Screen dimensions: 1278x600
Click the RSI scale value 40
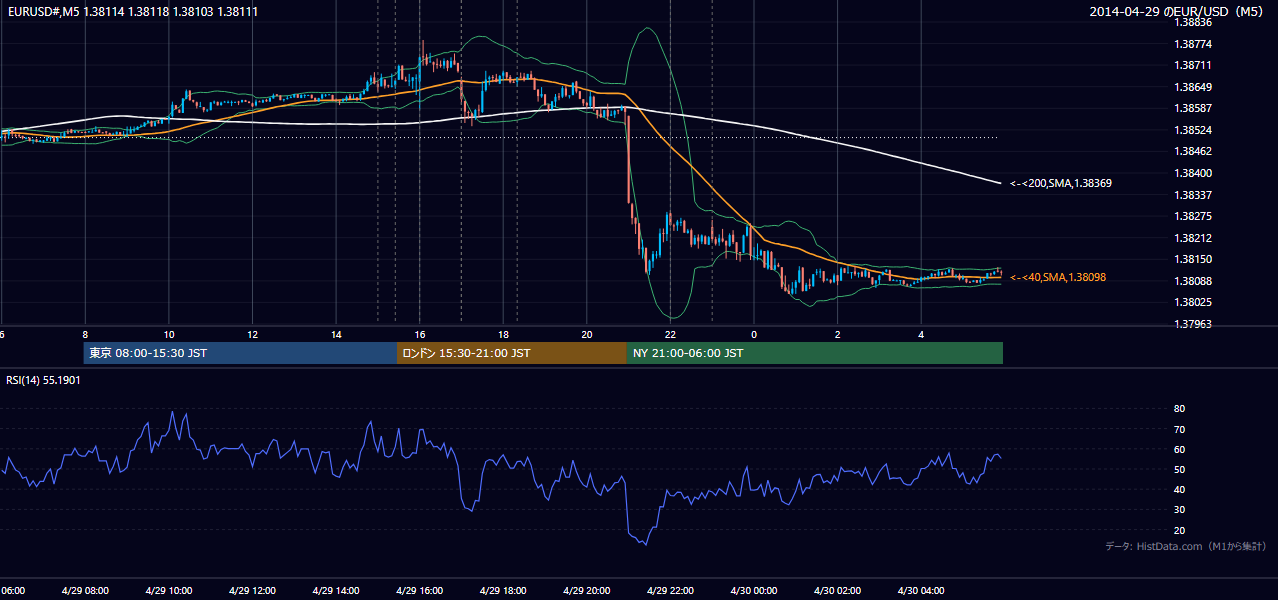point(1180,489)
